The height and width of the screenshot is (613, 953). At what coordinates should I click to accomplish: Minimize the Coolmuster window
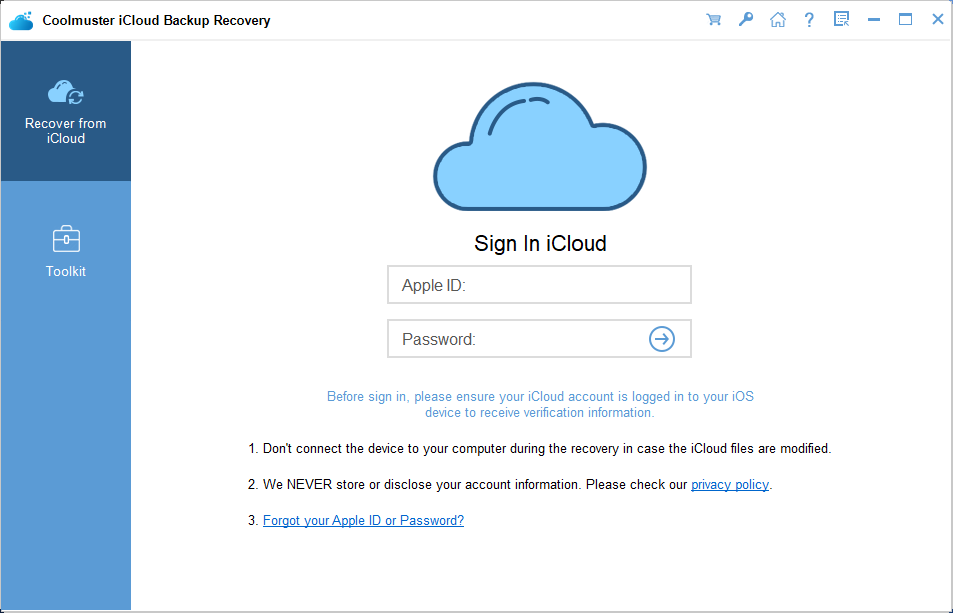click(874, 19)
